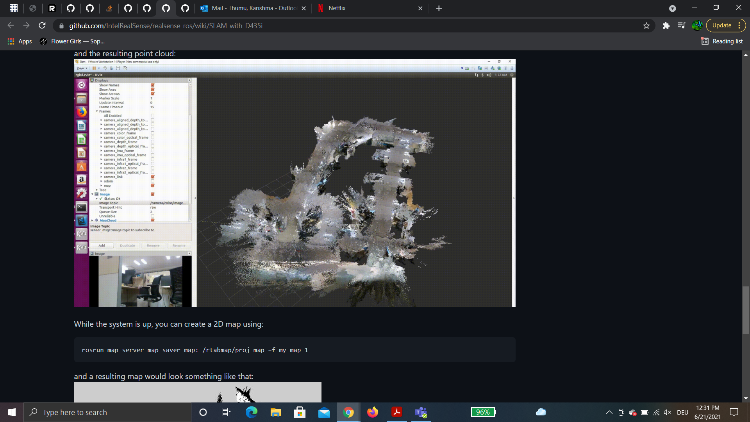Open Microsoft Teams in the taskbar
The height and width of the screenshot is (422, 750).
(x=421, y=412)
